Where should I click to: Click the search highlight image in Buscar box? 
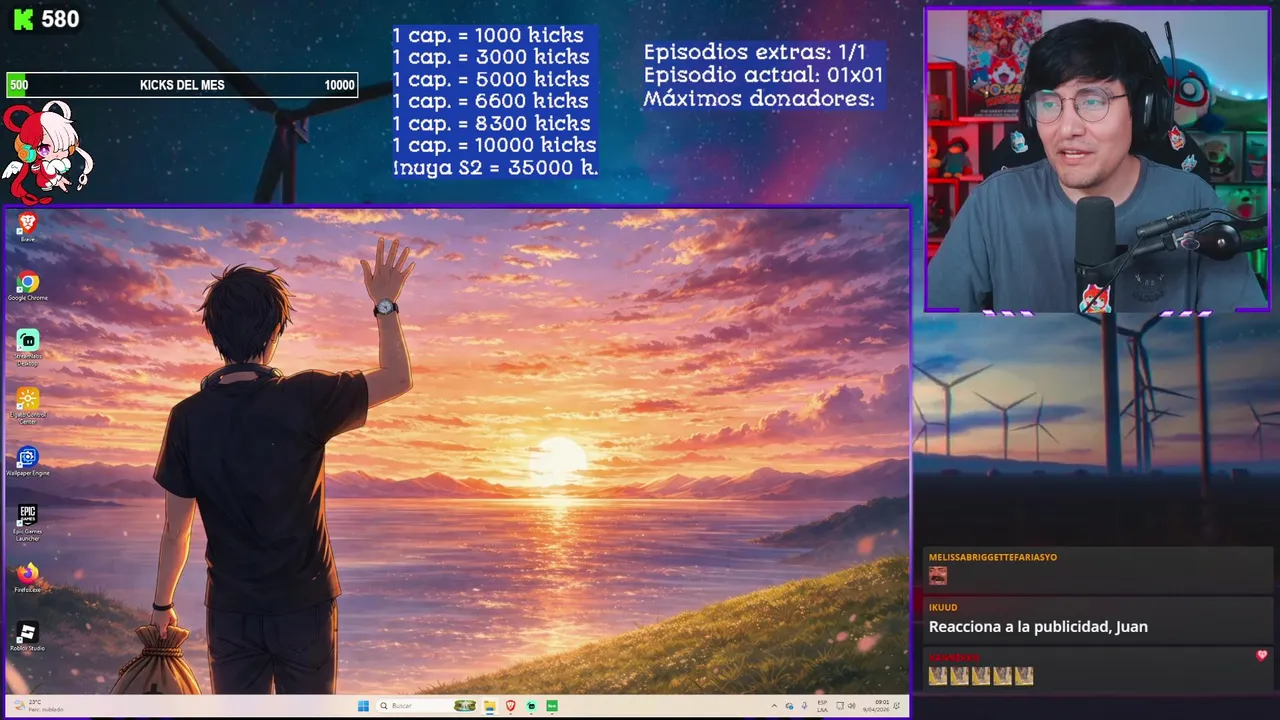pos(465,705)
